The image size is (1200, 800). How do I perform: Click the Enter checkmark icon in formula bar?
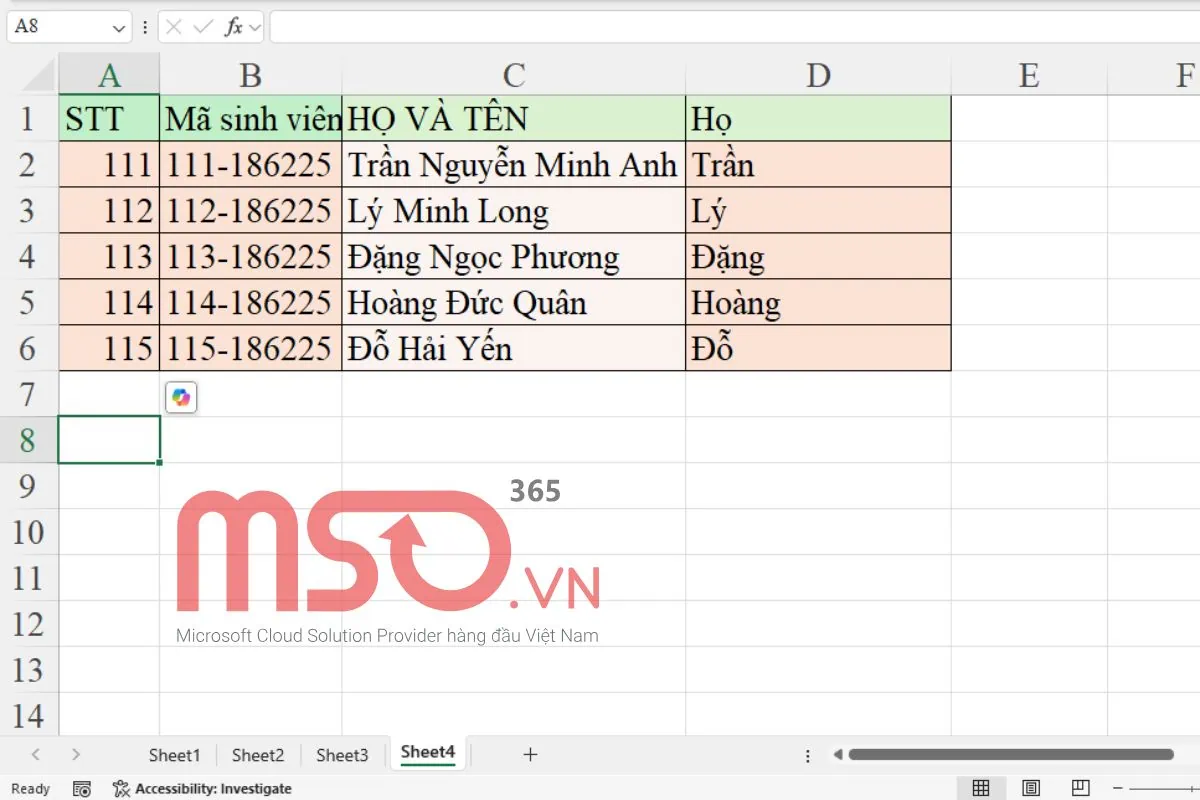coord(203,27)
